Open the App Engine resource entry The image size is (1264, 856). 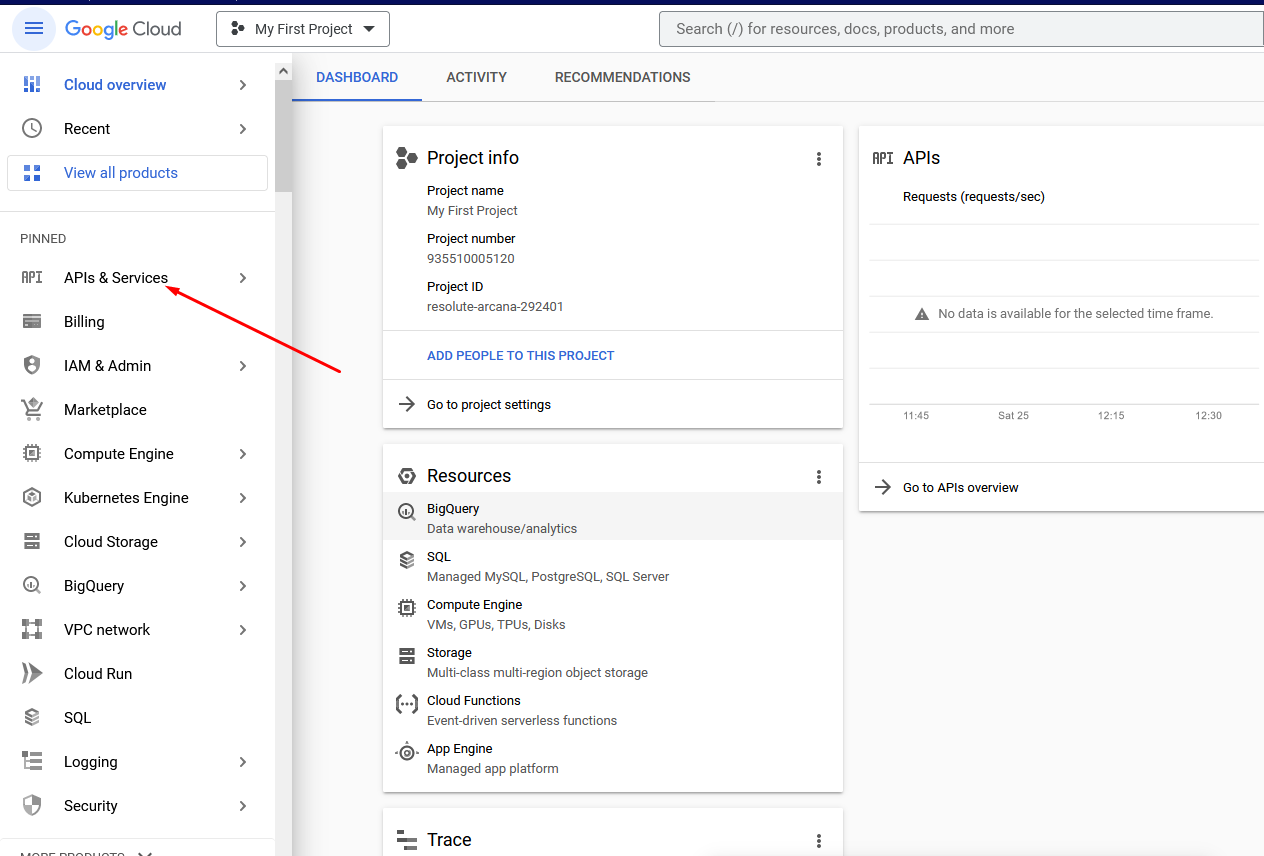point(613,758)
